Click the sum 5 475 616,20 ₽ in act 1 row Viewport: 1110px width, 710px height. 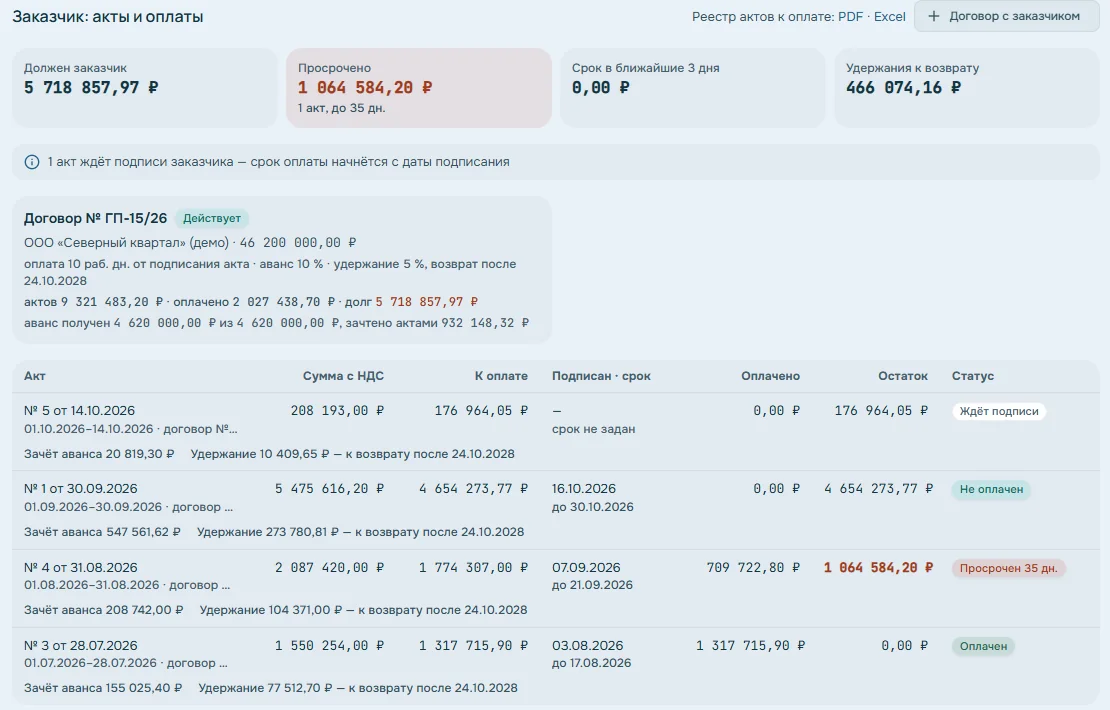[x=330, y=488]
